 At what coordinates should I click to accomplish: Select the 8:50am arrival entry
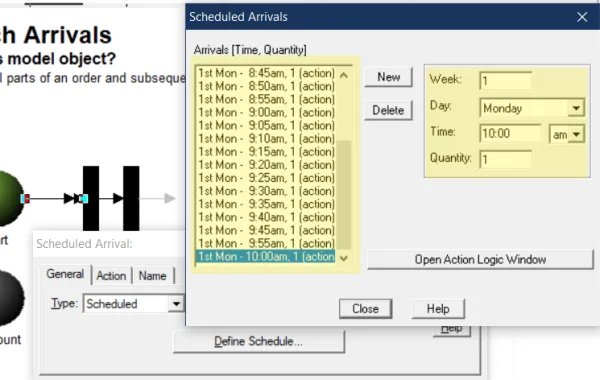pyautogui.click(x=266, y=86)
